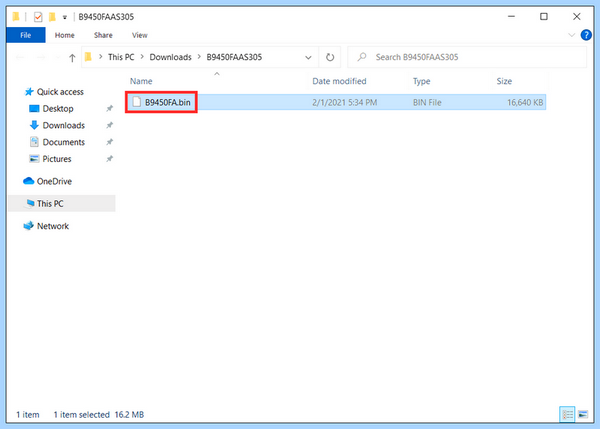Click B9450FAAS305 in the address bar
This screenshot has height=429, width=600.
(x=234, y=57)
